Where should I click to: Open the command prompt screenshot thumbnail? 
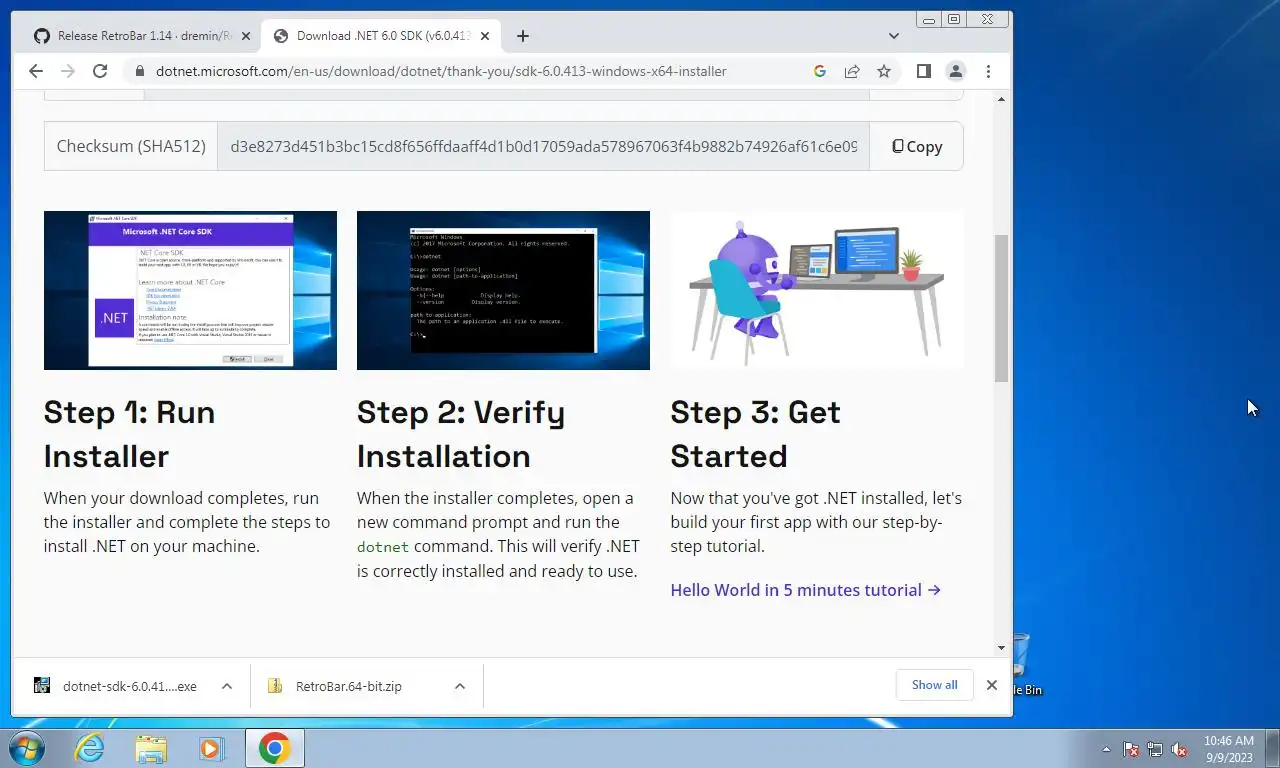[x=503, y=290]
